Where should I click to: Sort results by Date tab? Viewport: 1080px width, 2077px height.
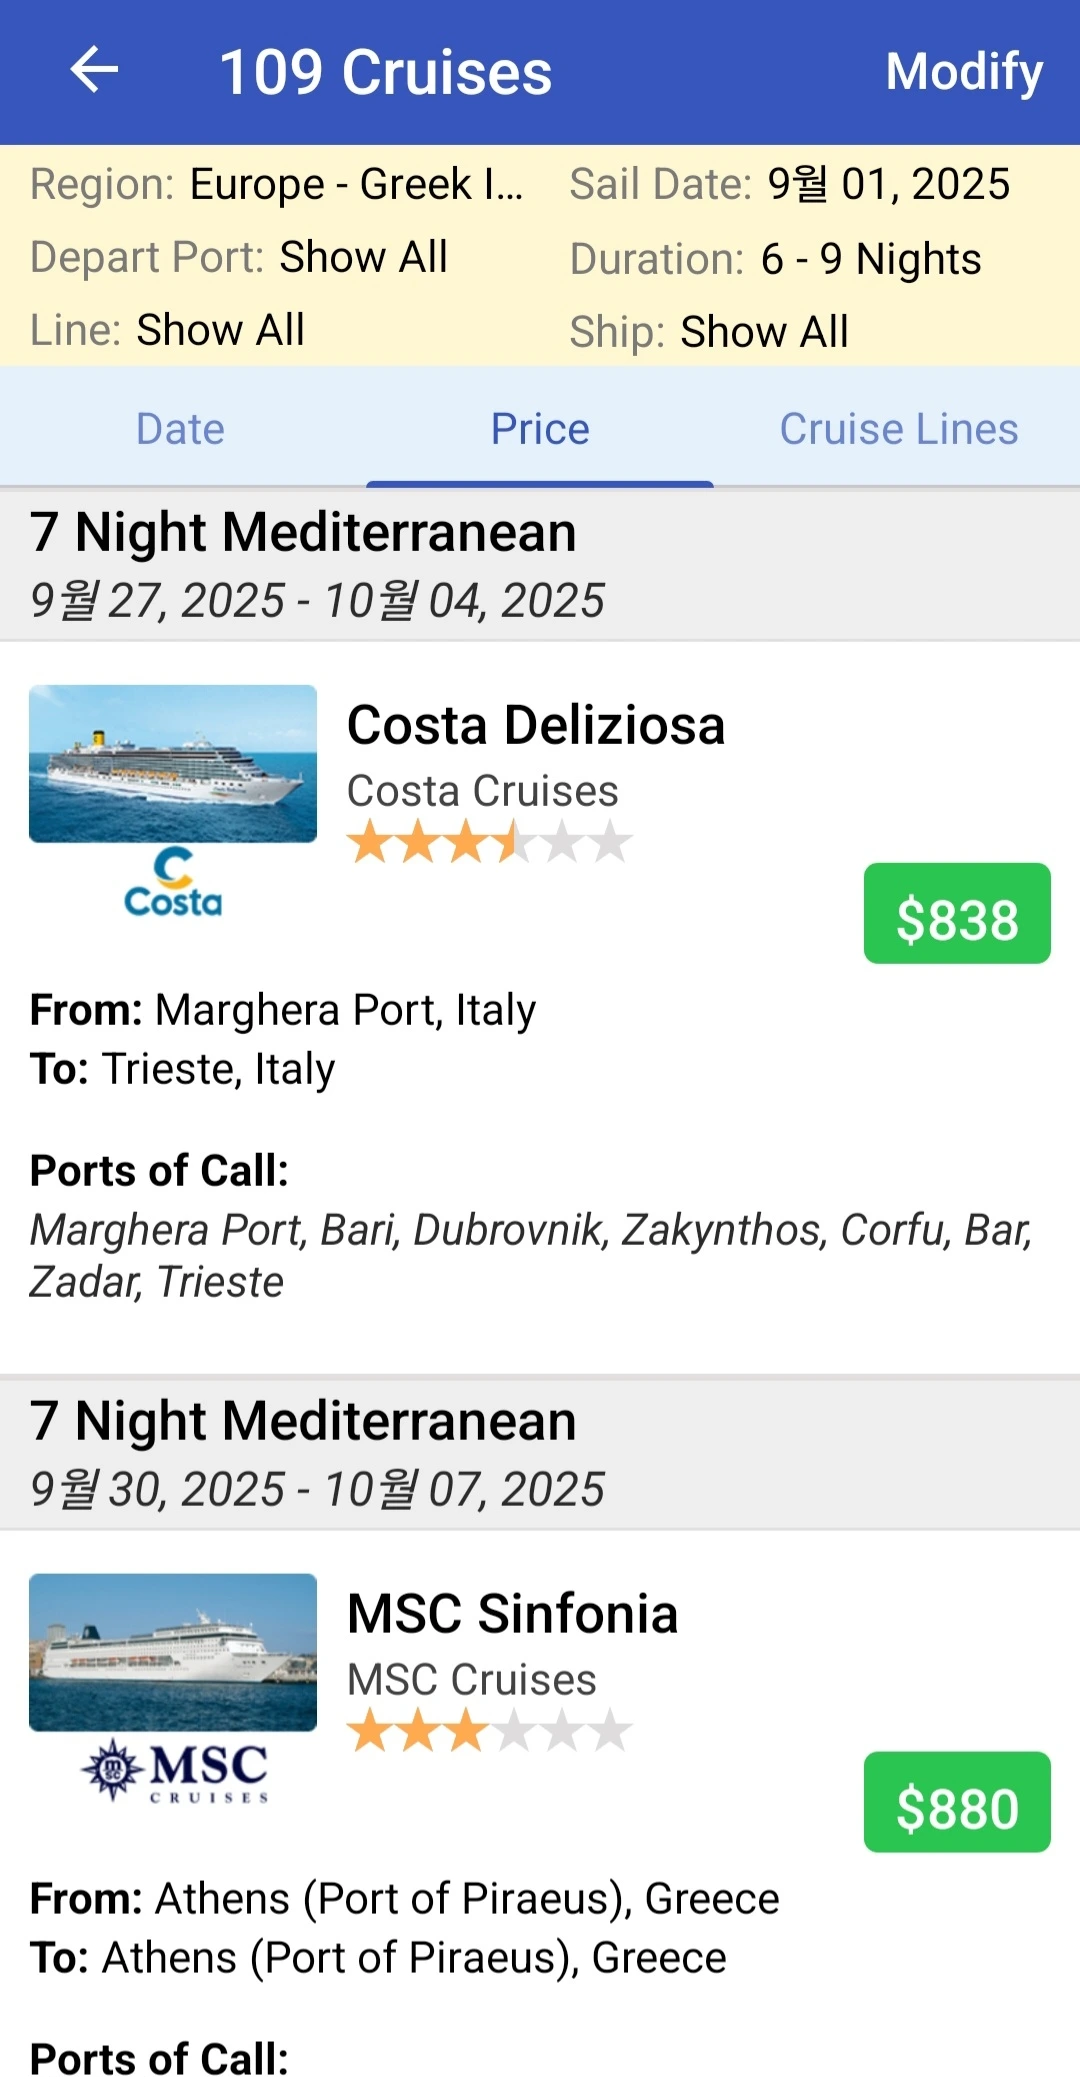click(180, 429)
